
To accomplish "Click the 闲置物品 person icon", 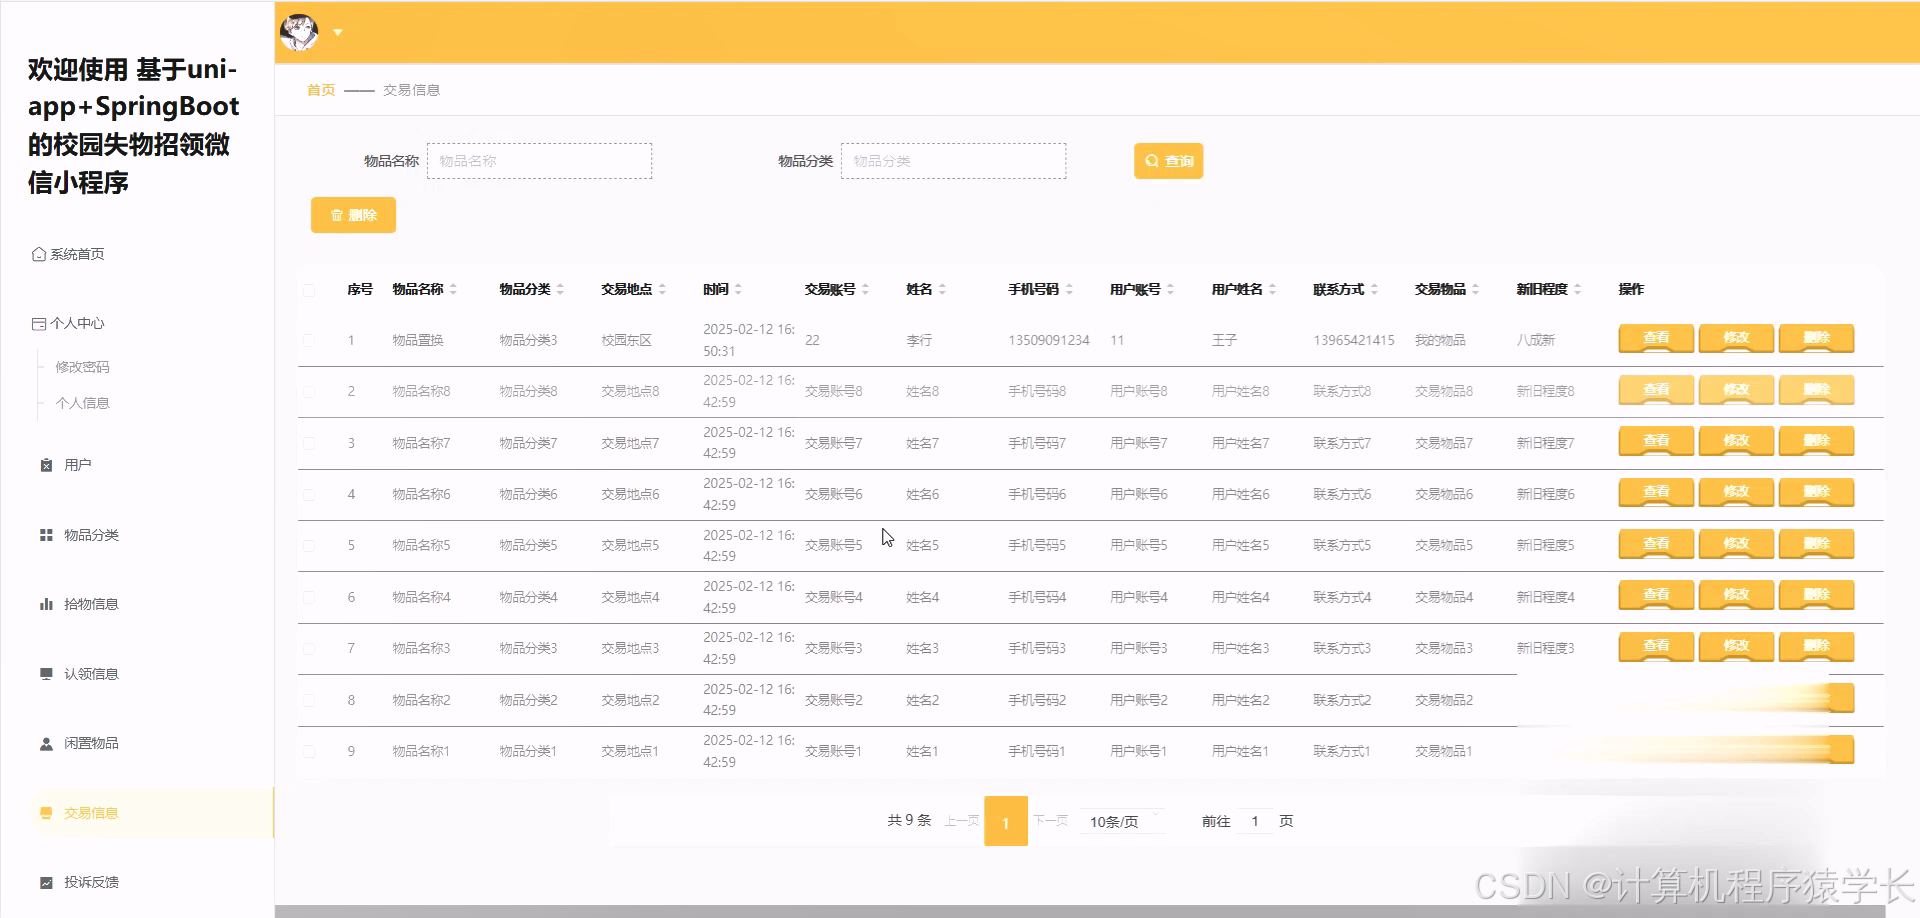I will pyautogui.click(x=44, y=743).
